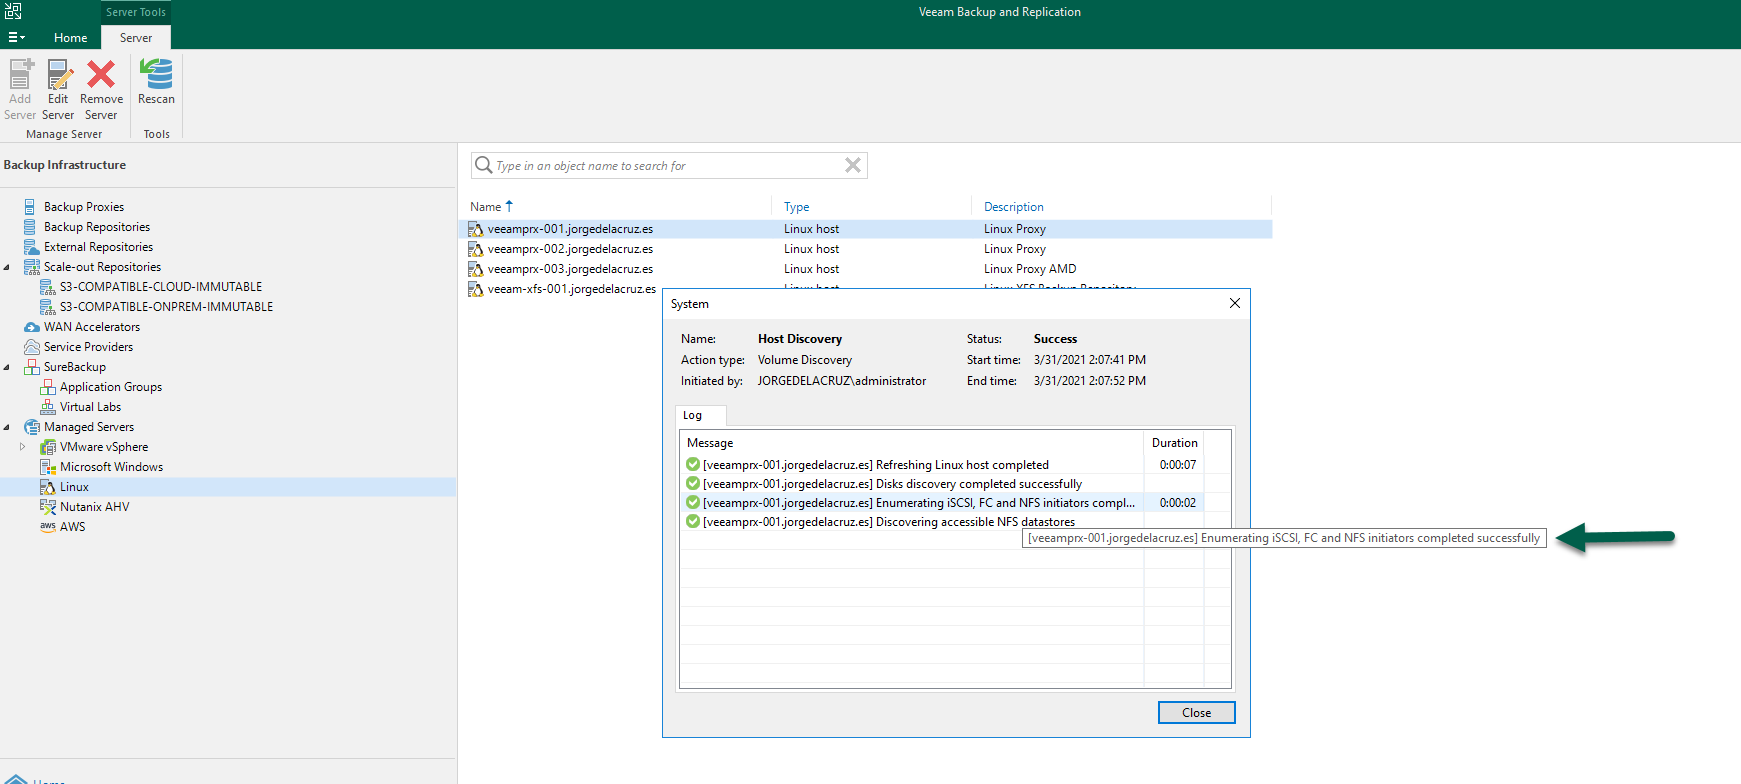
Task: Select S3-COMPATIBLE-ONPREM-IMMUTABLE repository
Action: tap(166, 307)
